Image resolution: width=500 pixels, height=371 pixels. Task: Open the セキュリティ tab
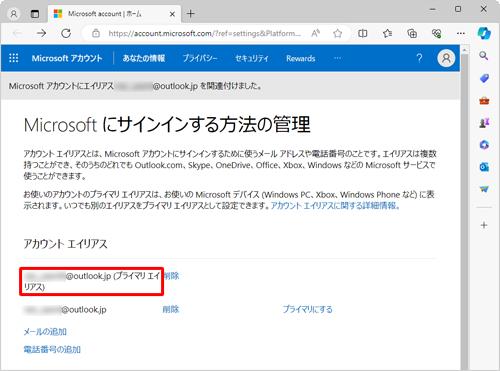[x=252, y=58]
